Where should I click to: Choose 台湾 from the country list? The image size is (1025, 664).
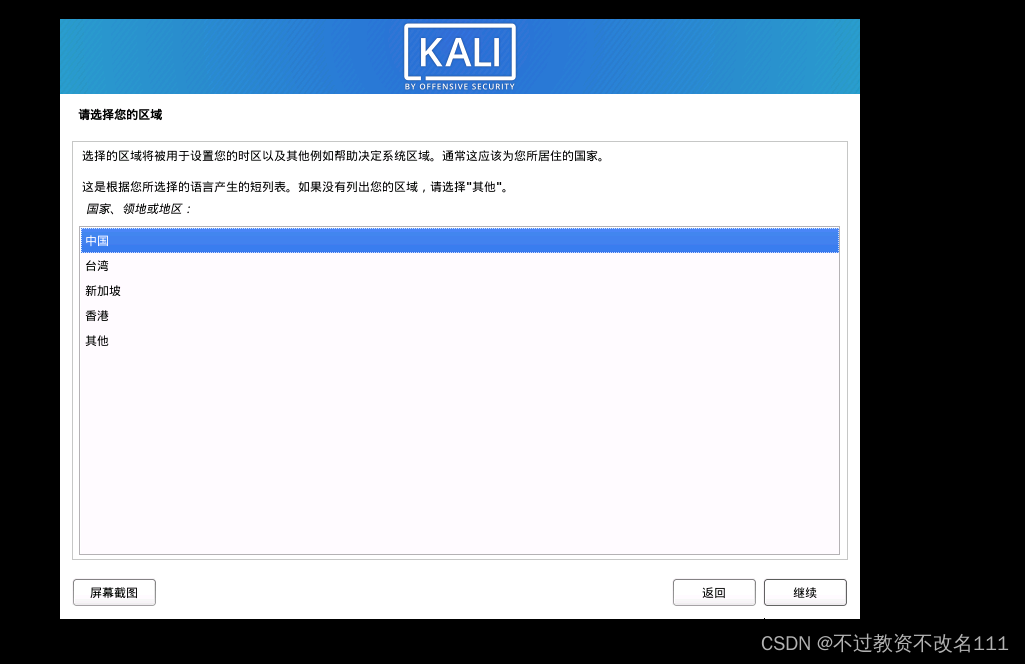(x=460, y=265)
